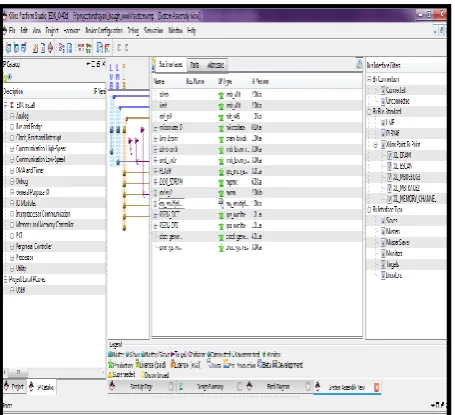Toggle the Connected filter checkbox
This screenshot has height=415, width=455.
click(x=383, y=90)
